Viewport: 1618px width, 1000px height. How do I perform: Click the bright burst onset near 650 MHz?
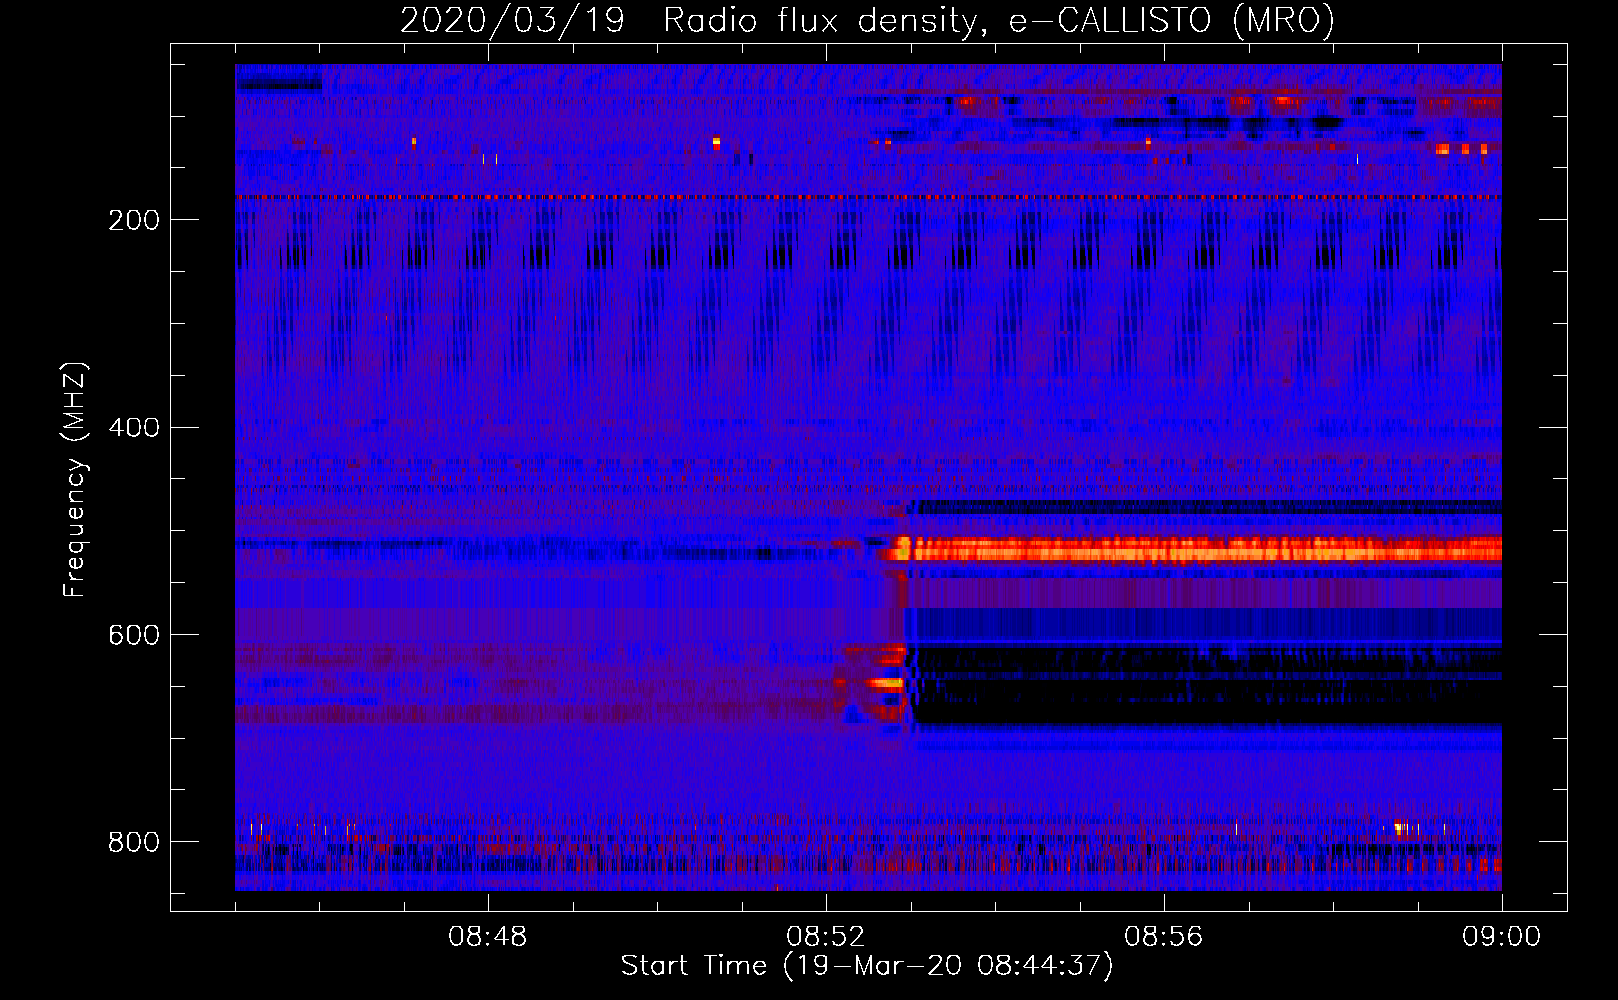(885, 684)
